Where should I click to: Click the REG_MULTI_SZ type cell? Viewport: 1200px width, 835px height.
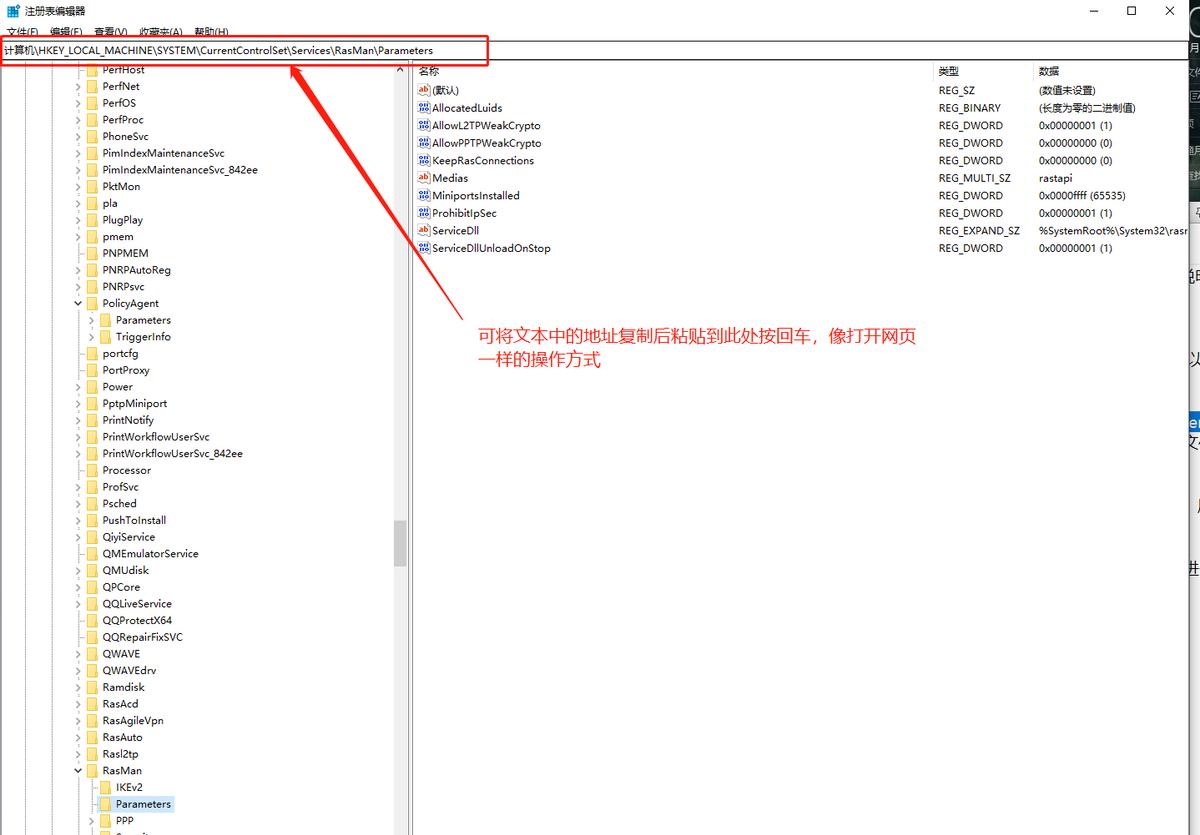[974, 178]
